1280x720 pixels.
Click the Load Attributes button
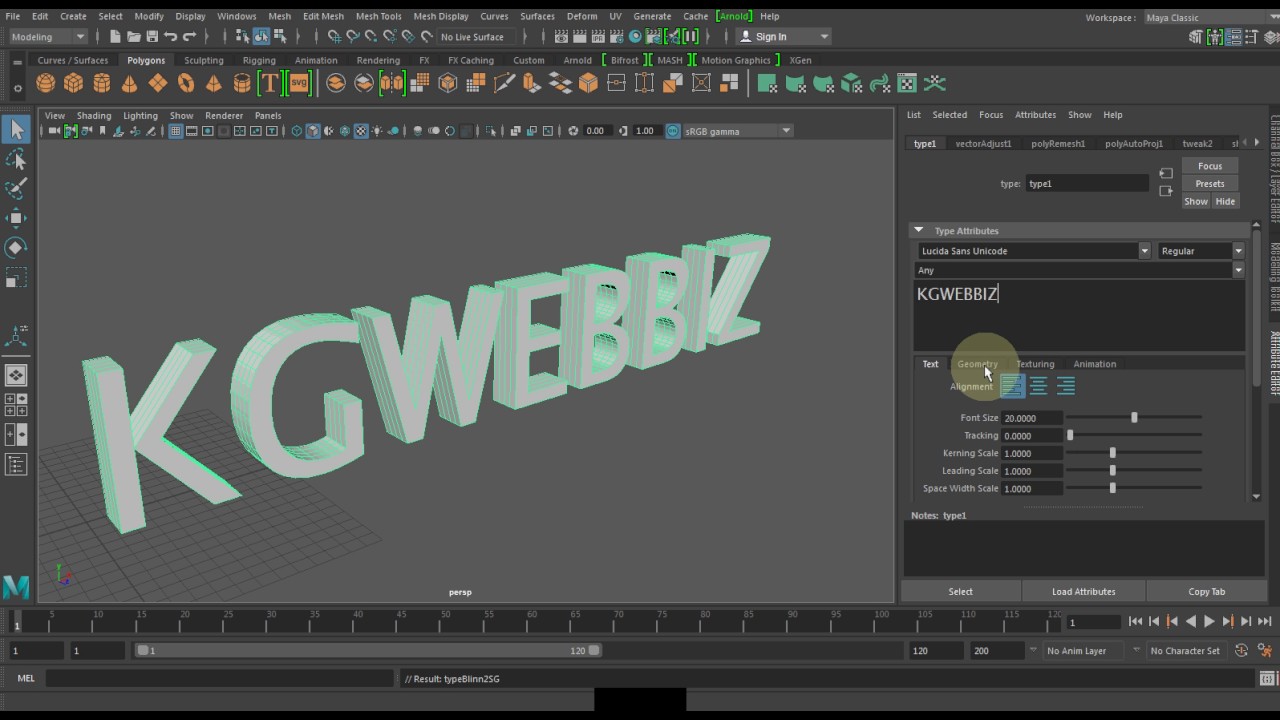click(x=1083, y=592)
